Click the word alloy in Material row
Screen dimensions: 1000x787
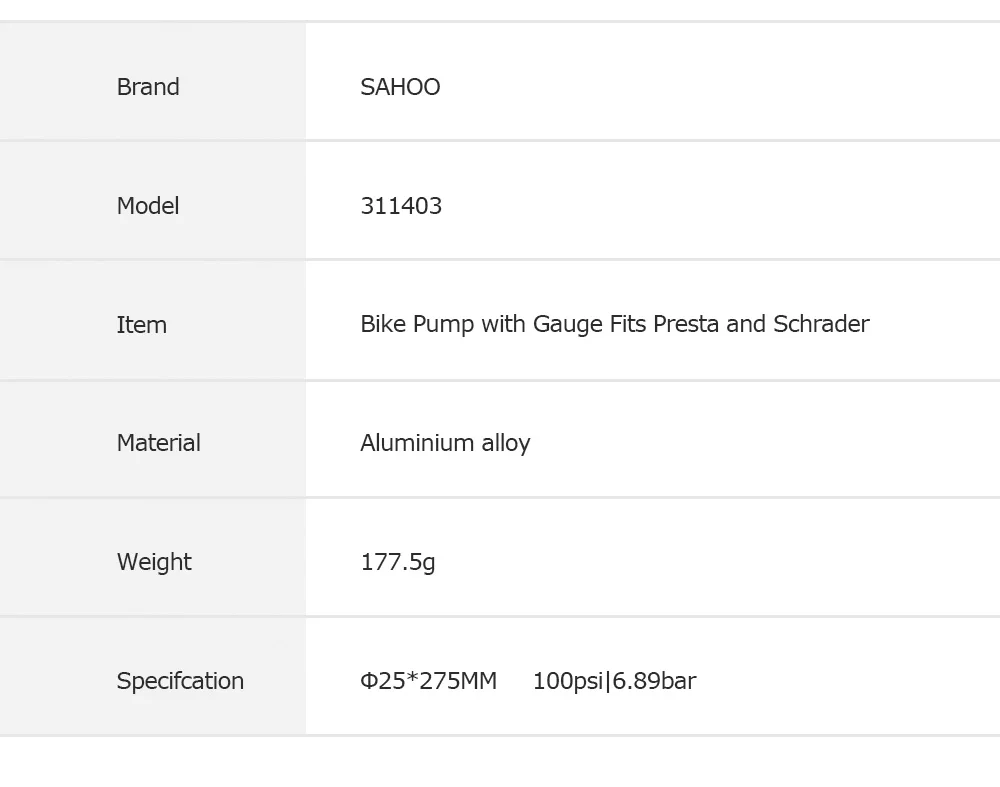(506, 443)
